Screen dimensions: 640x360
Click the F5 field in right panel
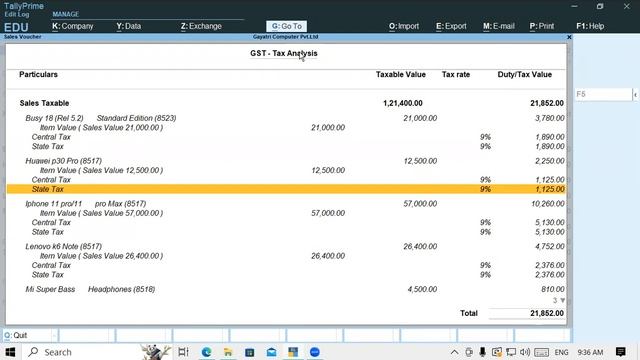click(603, 94)
